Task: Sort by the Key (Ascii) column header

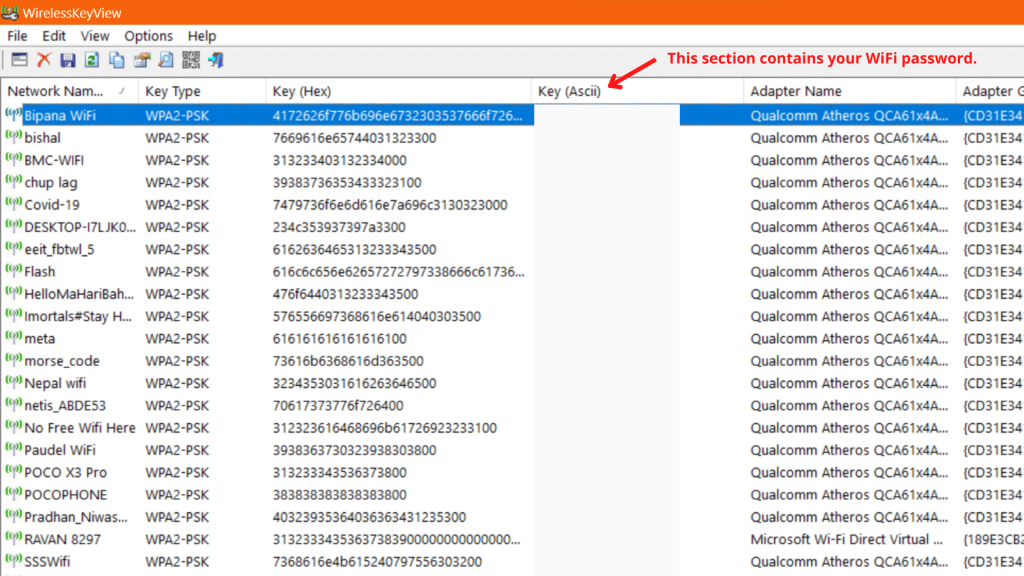Action: (x=637, y=91)
